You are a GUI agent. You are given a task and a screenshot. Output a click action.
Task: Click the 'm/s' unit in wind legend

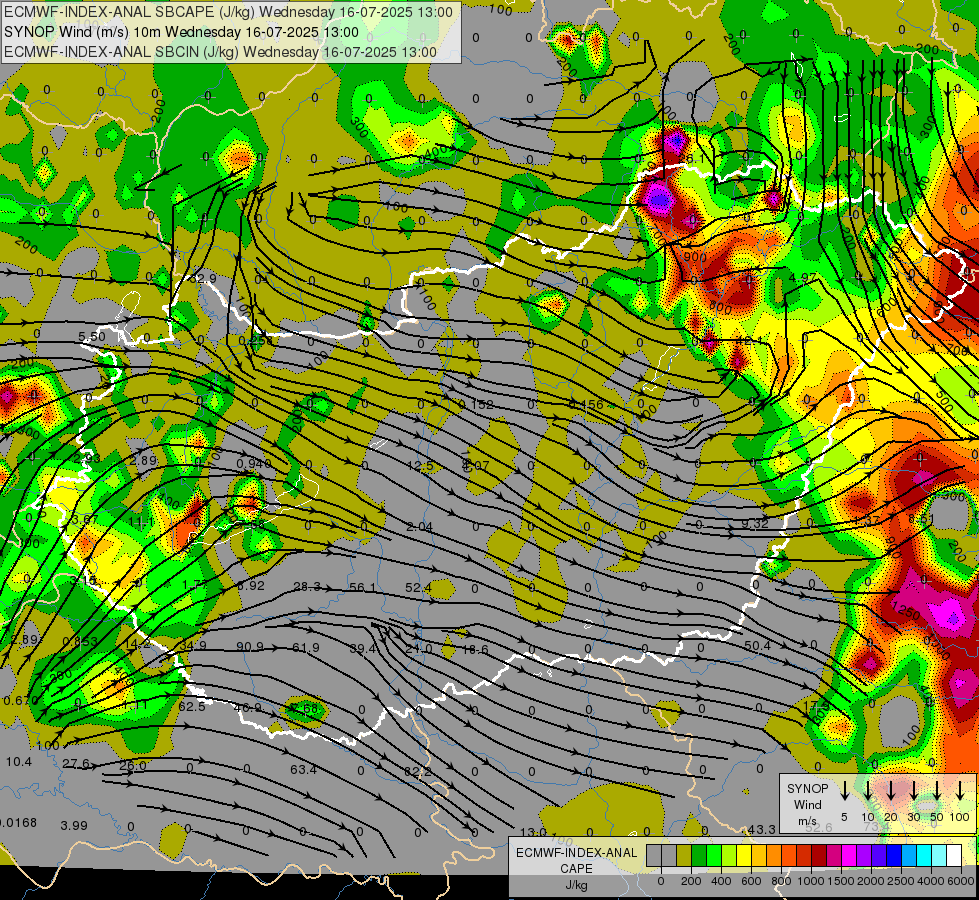(807, 821)
